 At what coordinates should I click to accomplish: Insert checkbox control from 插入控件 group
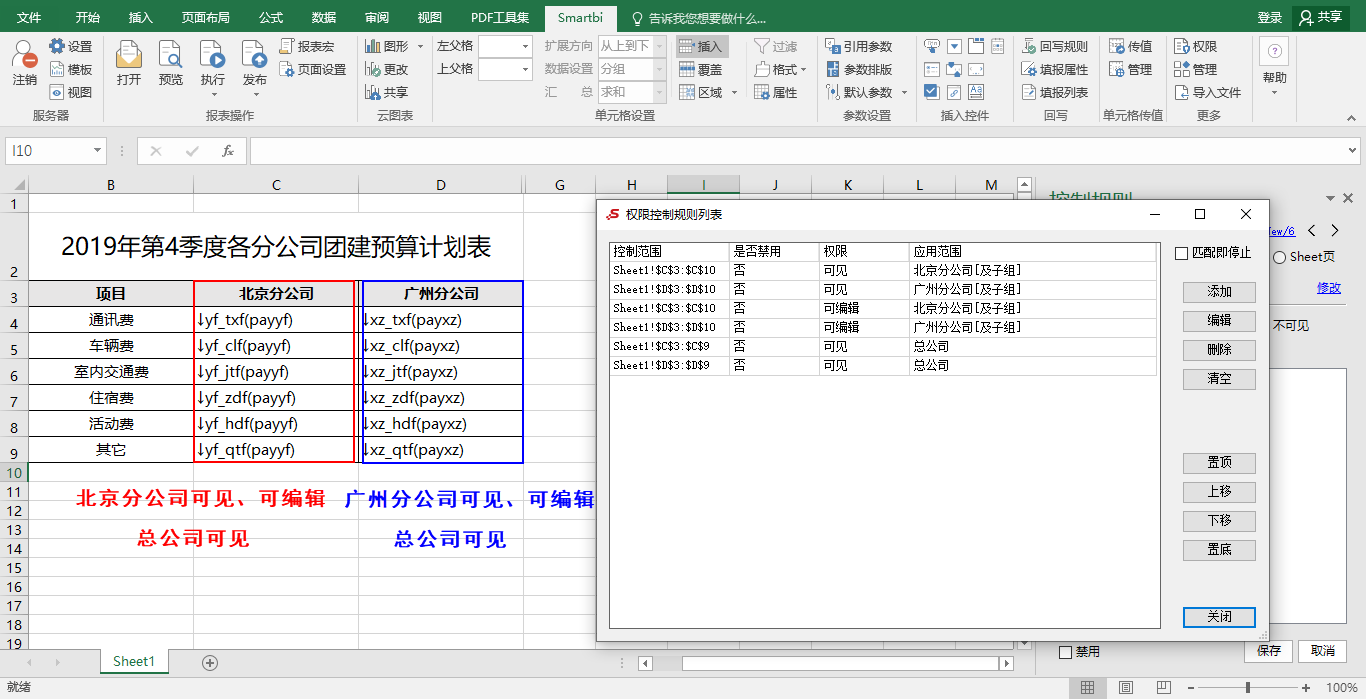[931, 91]
